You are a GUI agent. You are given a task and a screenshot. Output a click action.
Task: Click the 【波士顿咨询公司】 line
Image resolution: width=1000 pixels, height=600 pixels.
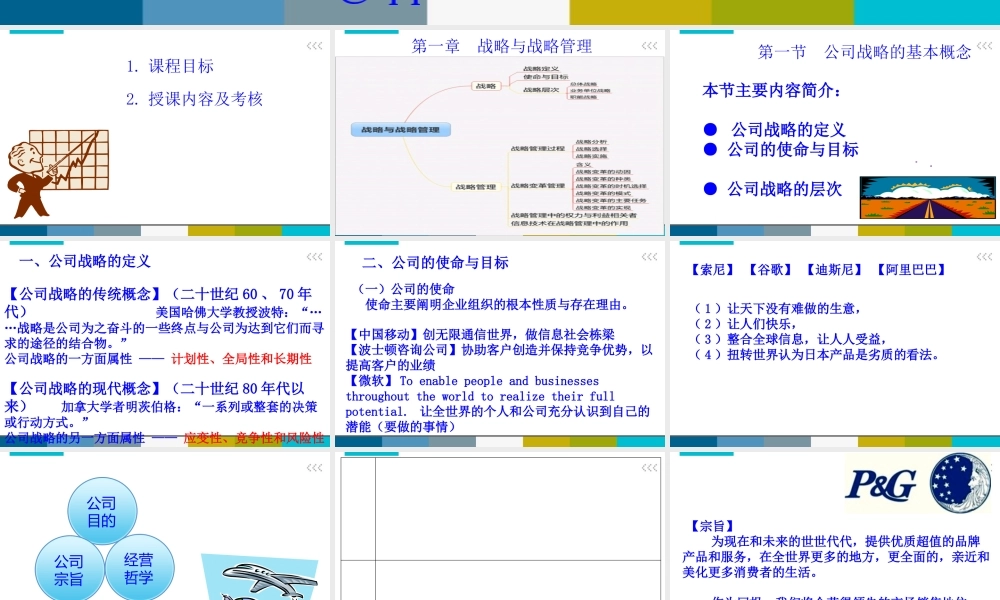click(499, 357)
